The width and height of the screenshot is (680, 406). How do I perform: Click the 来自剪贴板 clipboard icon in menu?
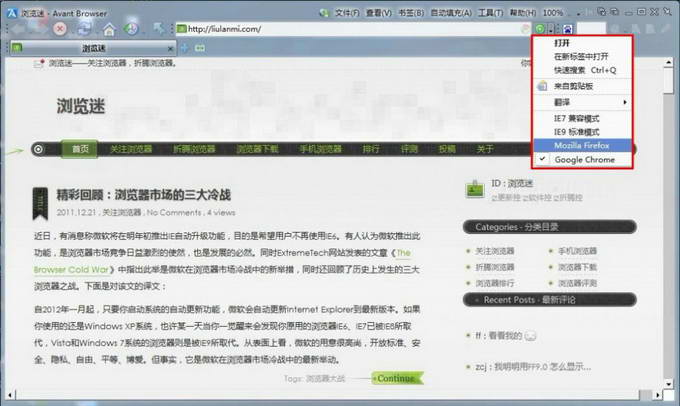pyautogui.click(x=542, y=86)
